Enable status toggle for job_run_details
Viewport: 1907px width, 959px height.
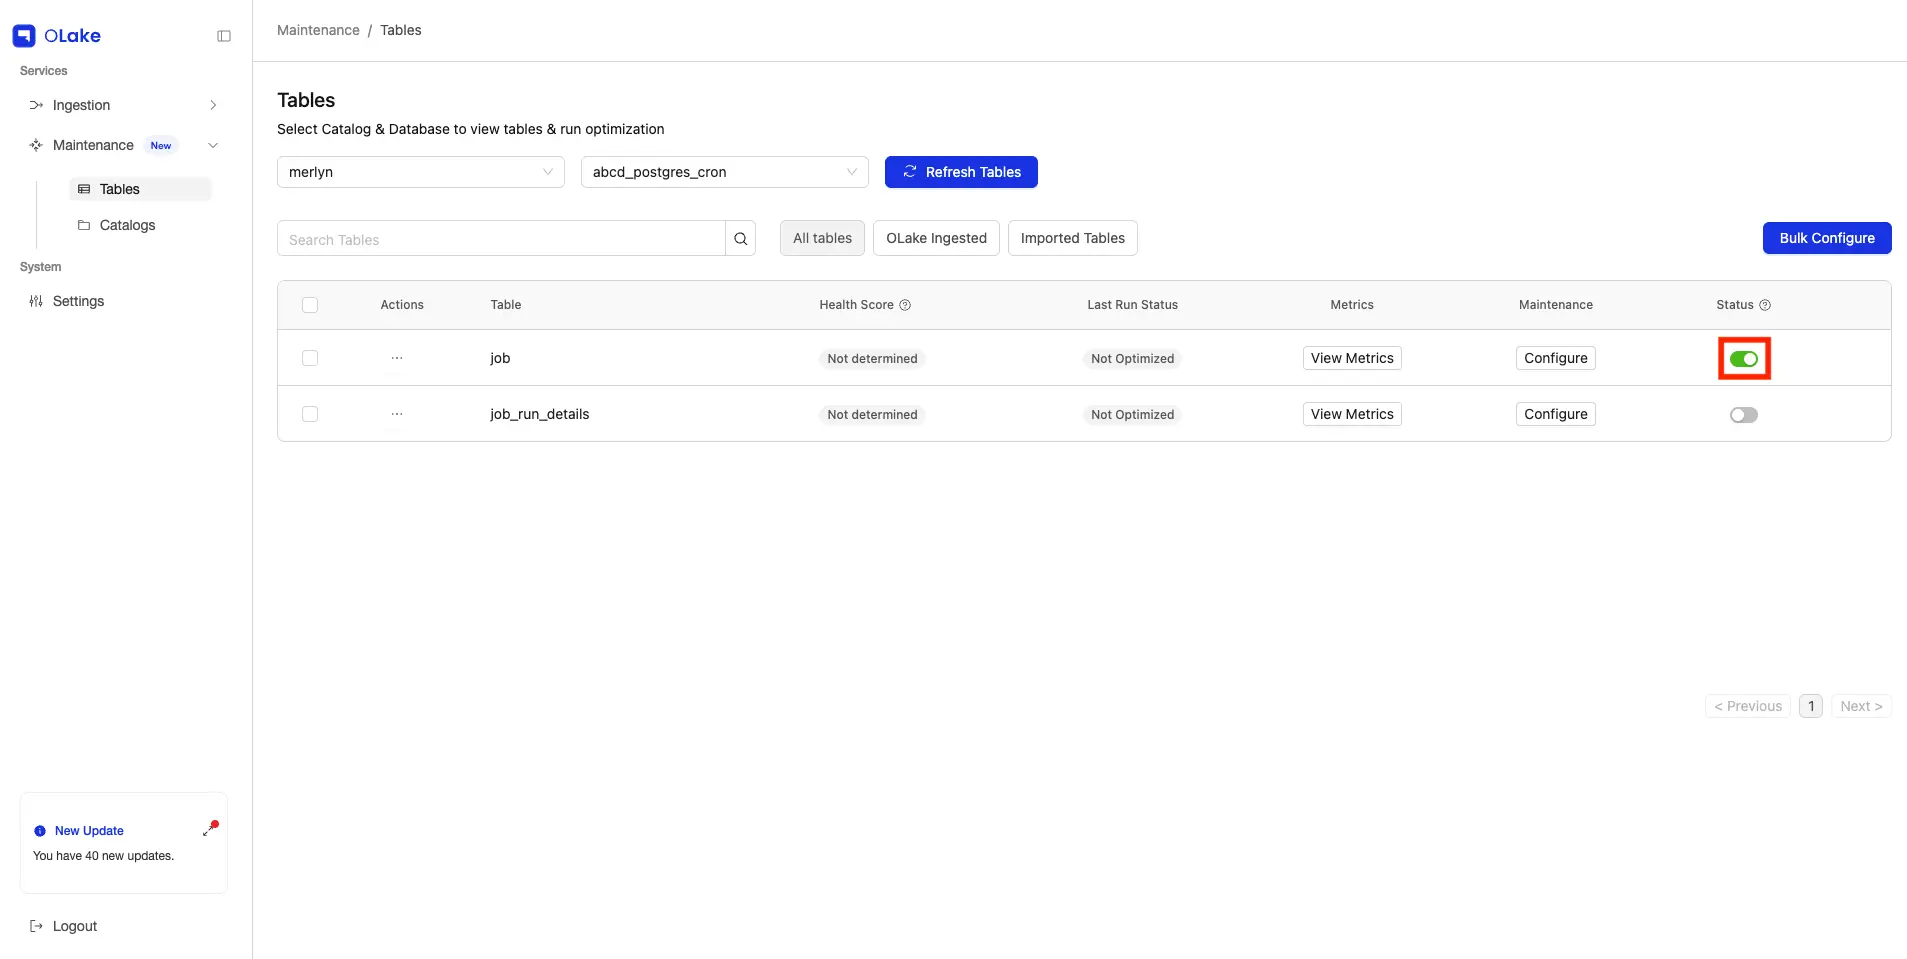coord(1744,415)
